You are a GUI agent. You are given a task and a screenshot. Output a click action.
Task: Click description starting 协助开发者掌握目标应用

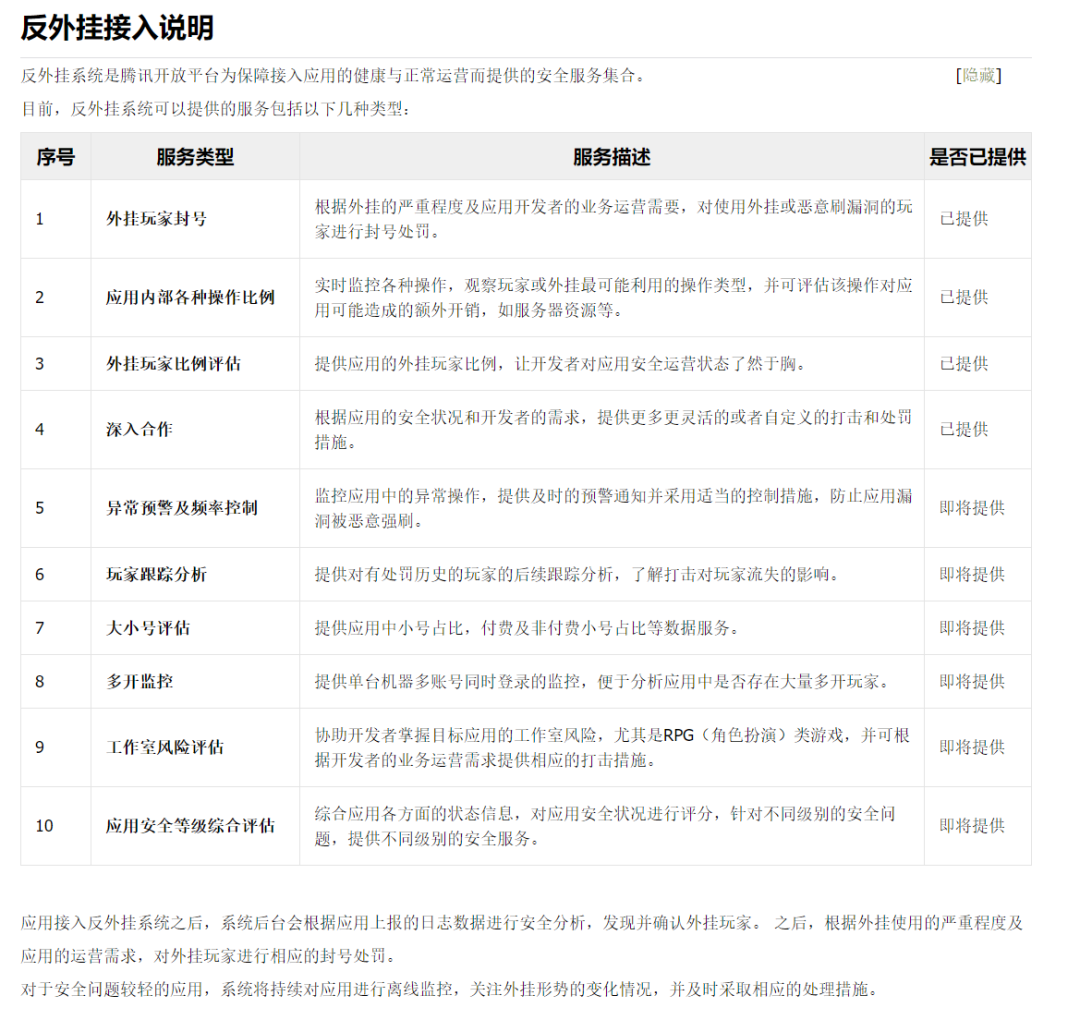[x=612, y=747]
